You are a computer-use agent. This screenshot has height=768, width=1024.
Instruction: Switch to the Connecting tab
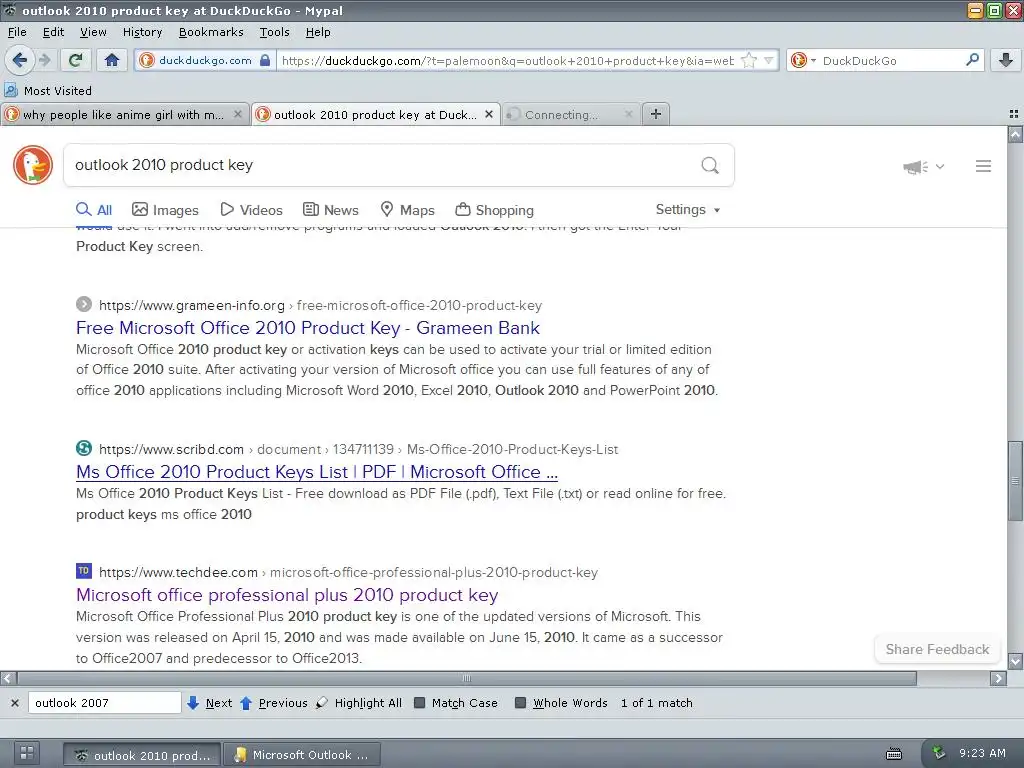[562, 115]
